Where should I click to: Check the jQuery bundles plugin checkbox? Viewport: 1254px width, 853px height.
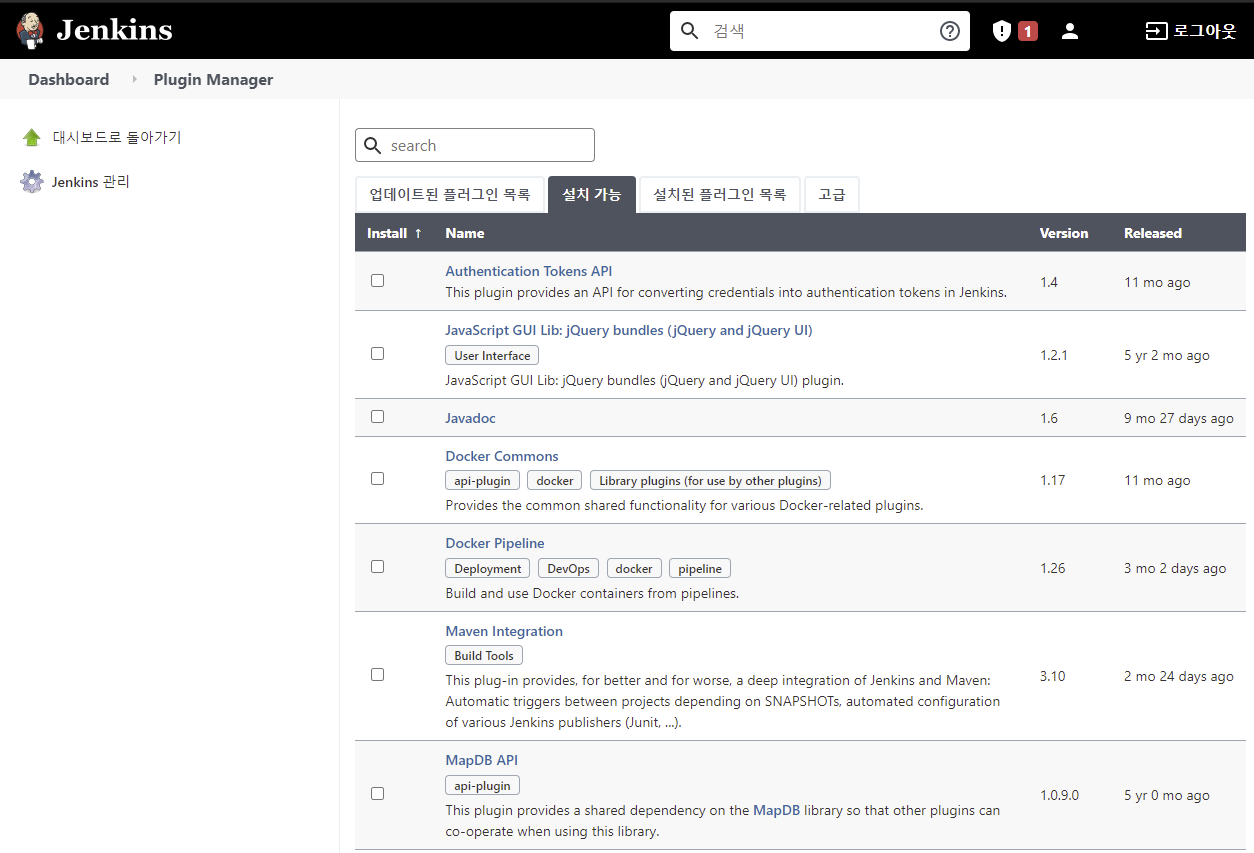[x=377, y=354]
